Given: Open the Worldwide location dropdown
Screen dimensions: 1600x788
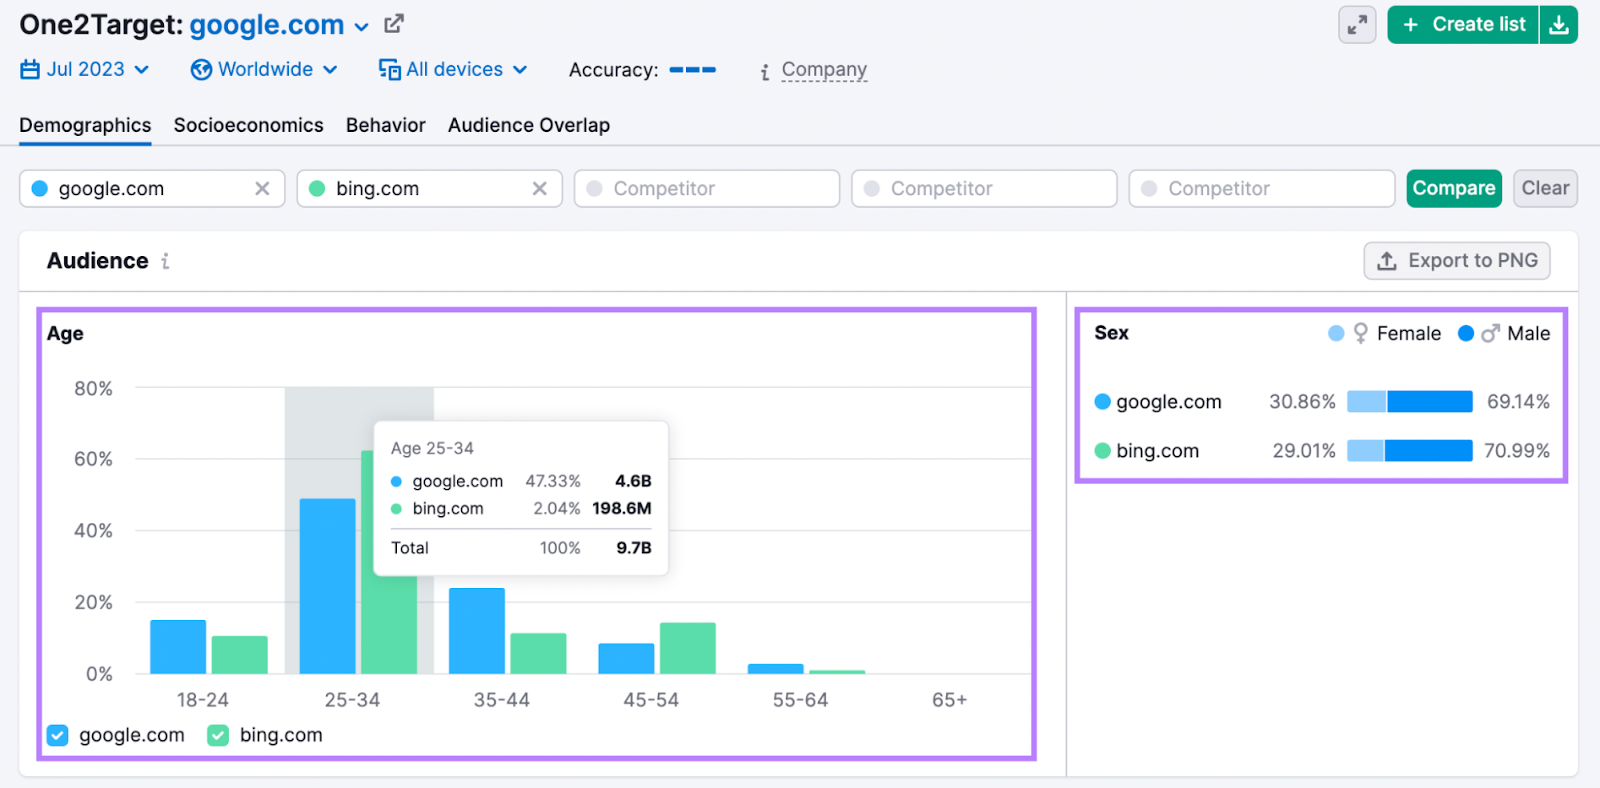Looking at the screenshot, I should (264, 69).
